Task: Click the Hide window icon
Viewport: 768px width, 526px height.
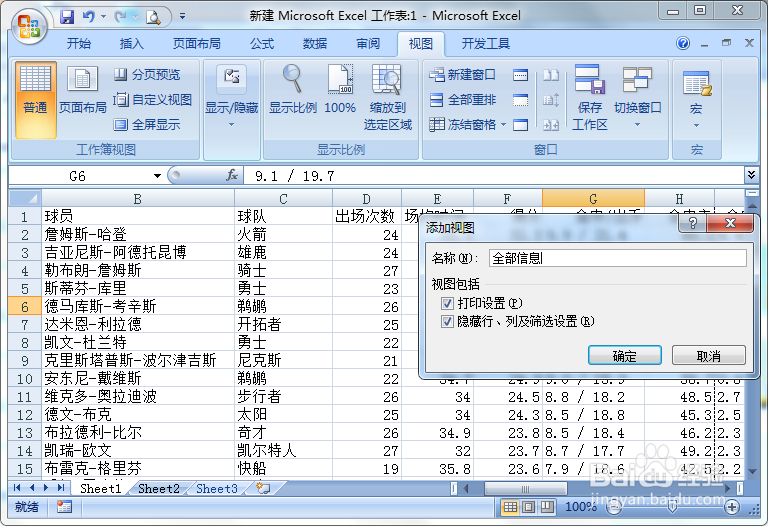Action: pos(520,100)
